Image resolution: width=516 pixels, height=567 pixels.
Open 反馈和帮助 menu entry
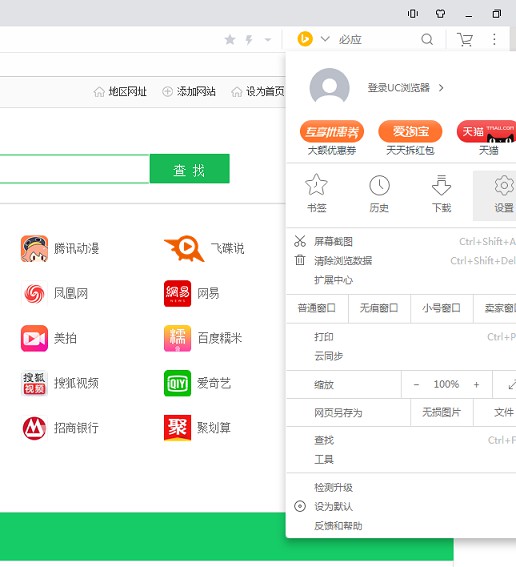[x=338, y=525]
